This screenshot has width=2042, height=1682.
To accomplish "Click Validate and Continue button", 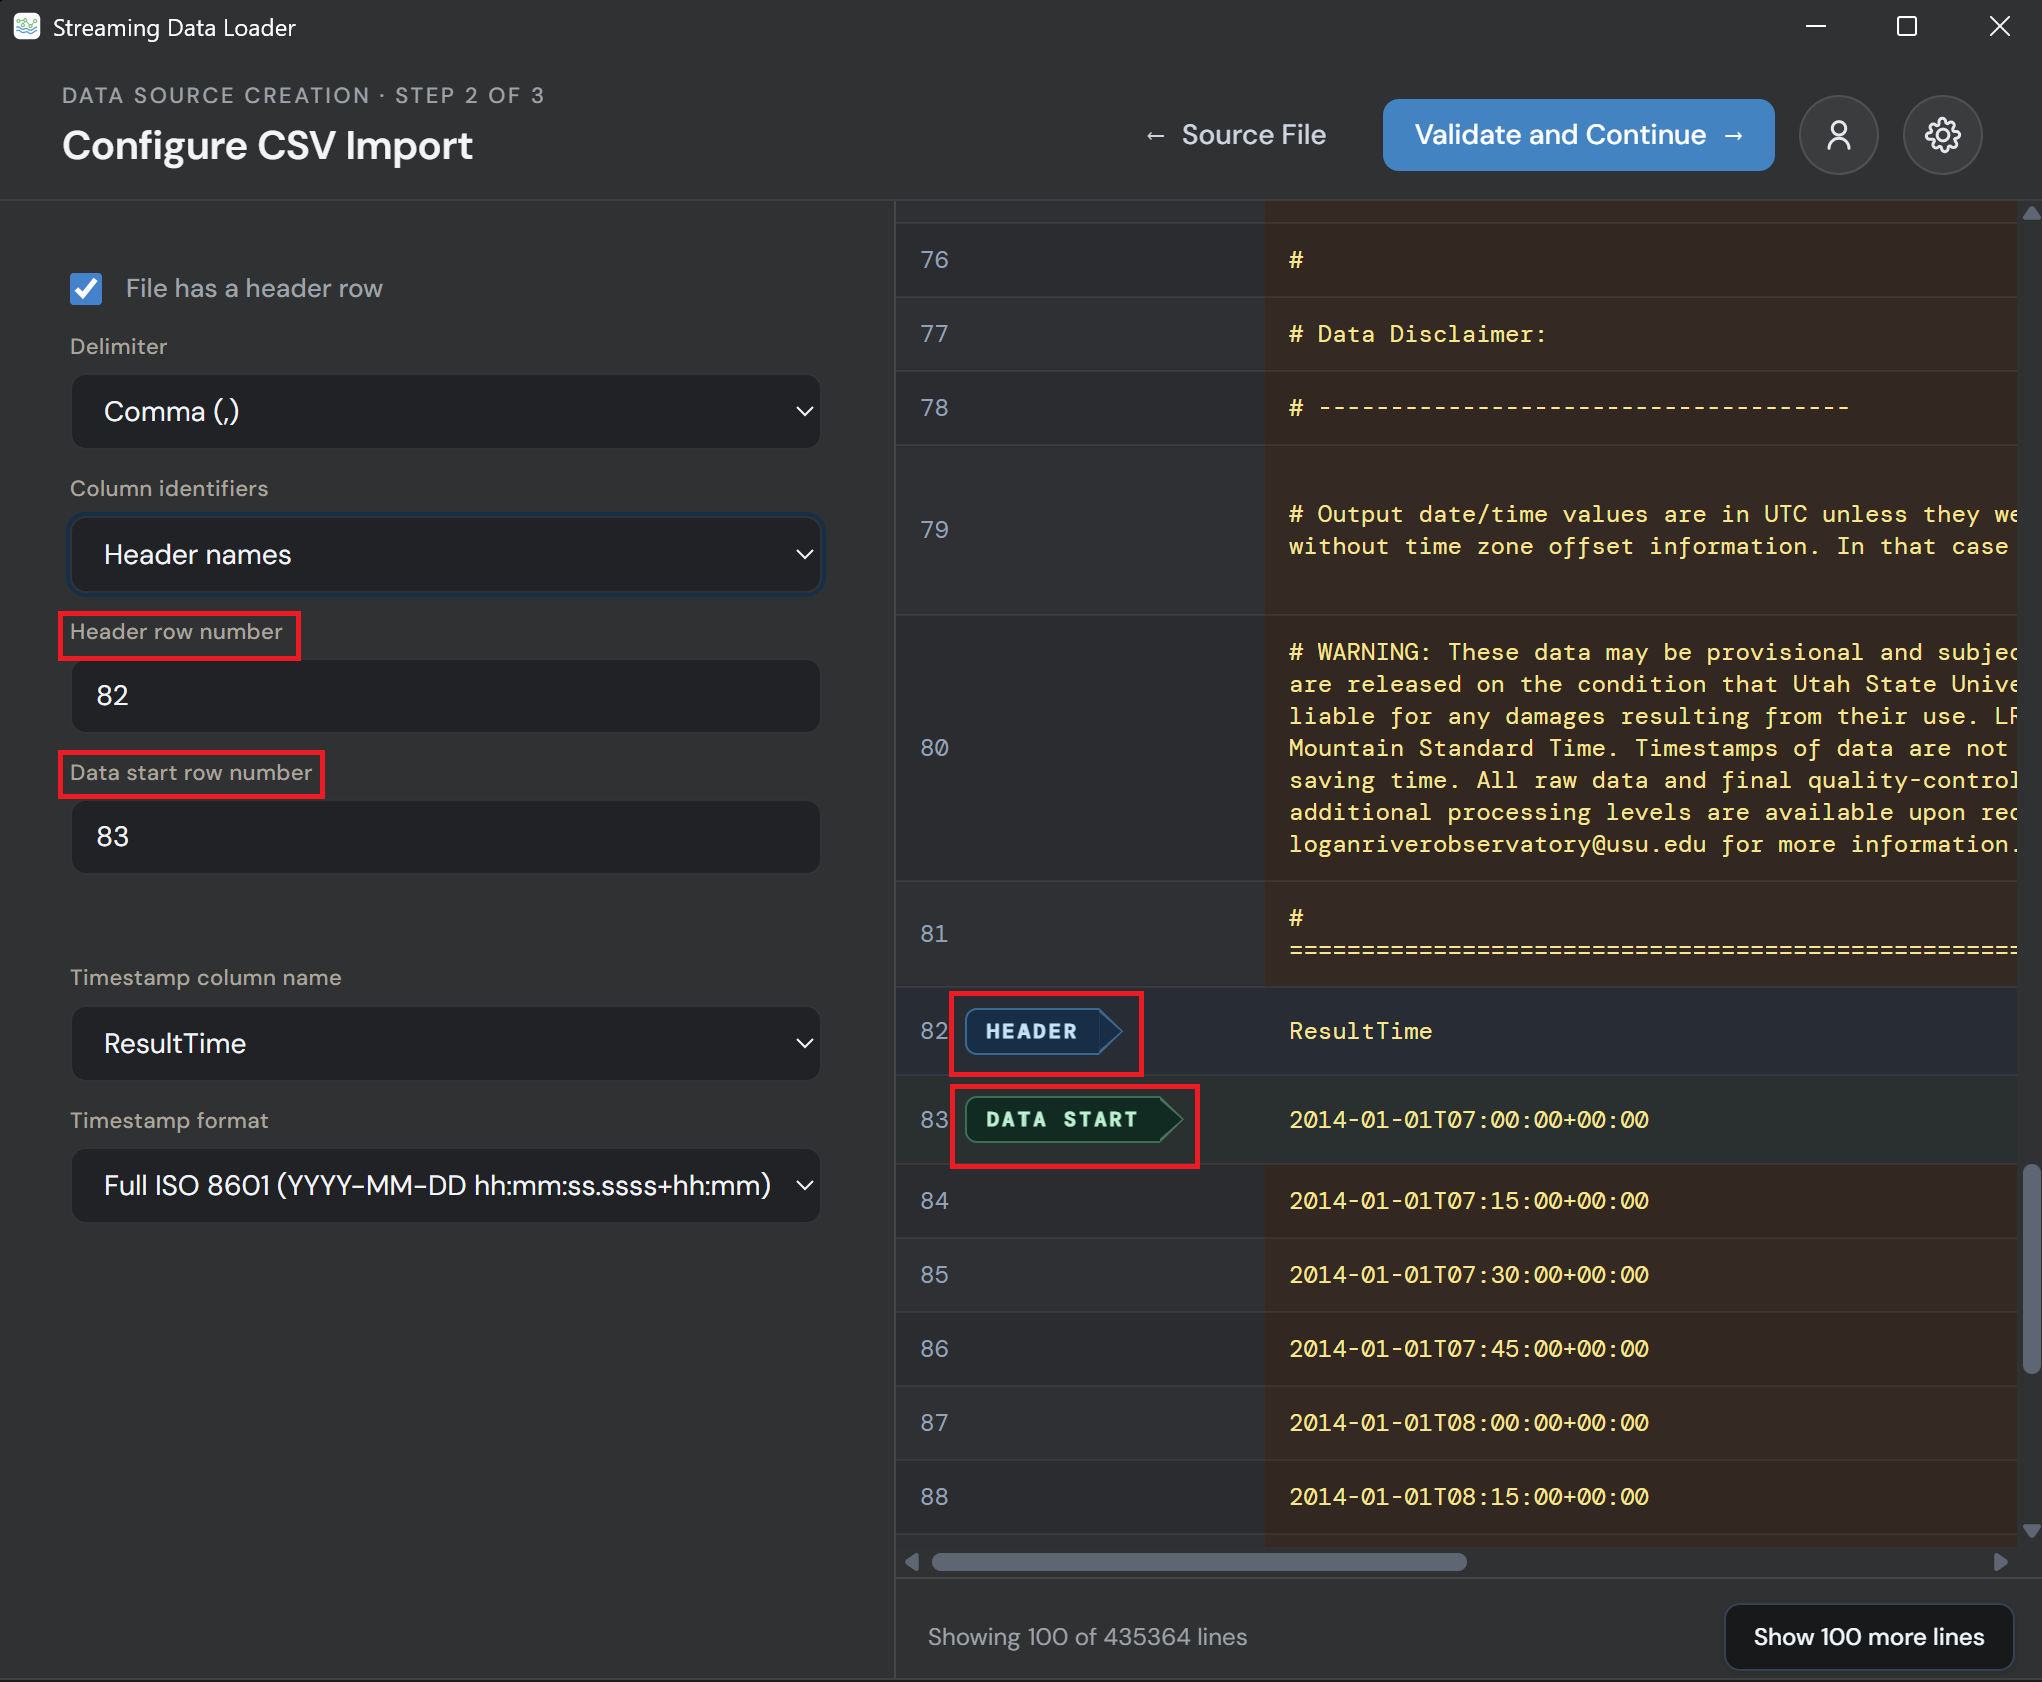I will coord(1578,135).
